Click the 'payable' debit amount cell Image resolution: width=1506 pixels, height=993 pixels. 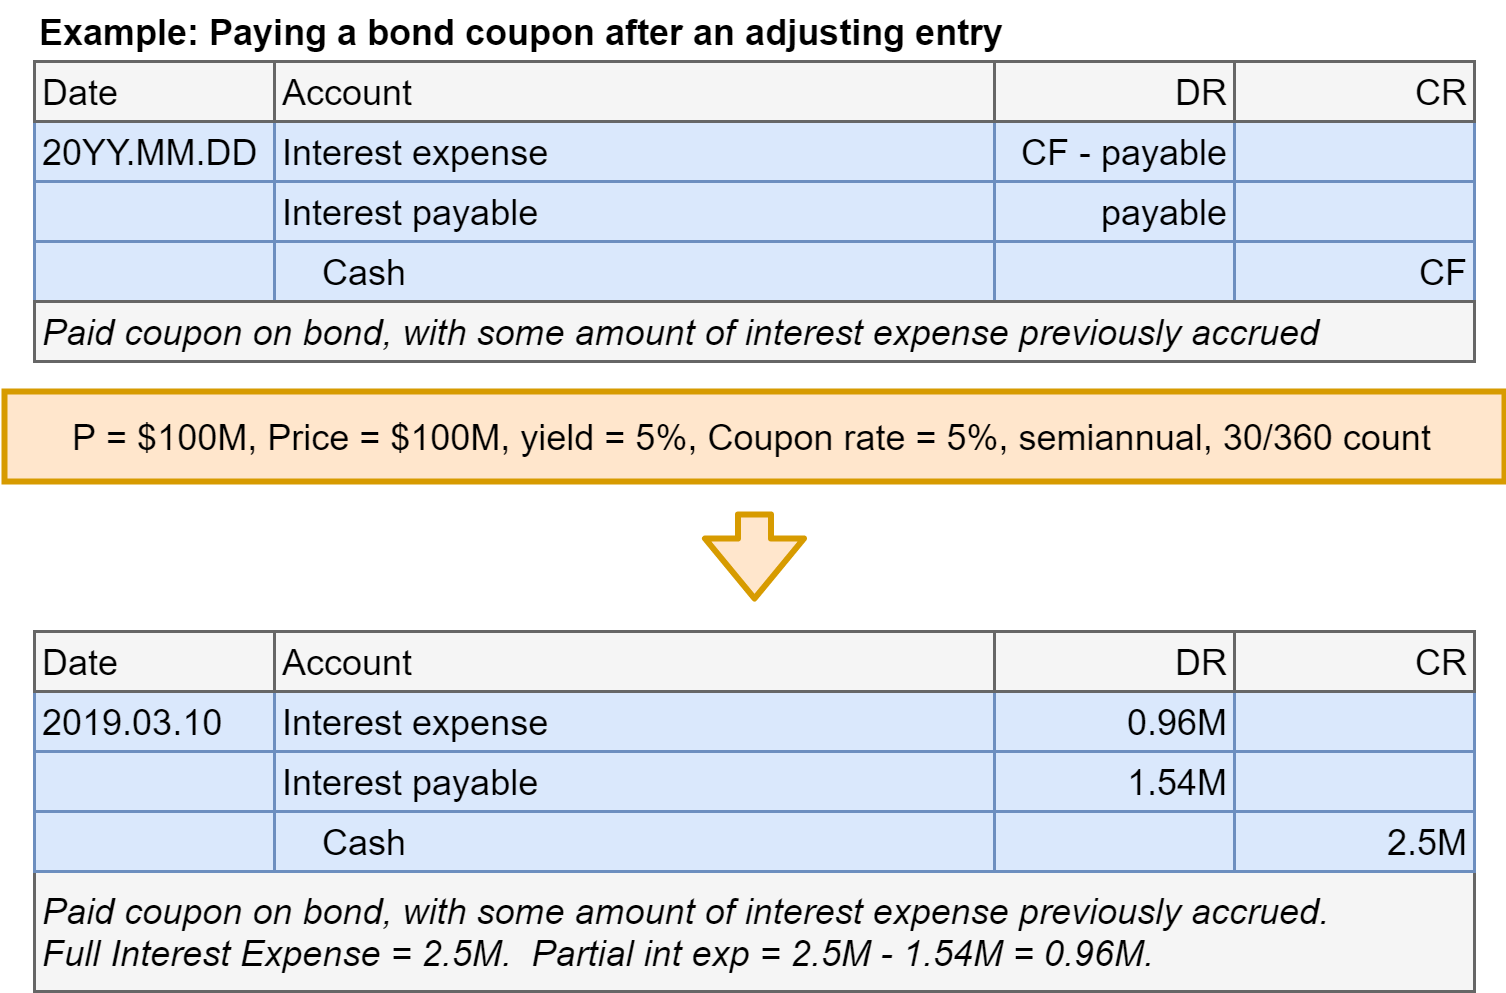pyautogui.click(x=1162, y=213)
